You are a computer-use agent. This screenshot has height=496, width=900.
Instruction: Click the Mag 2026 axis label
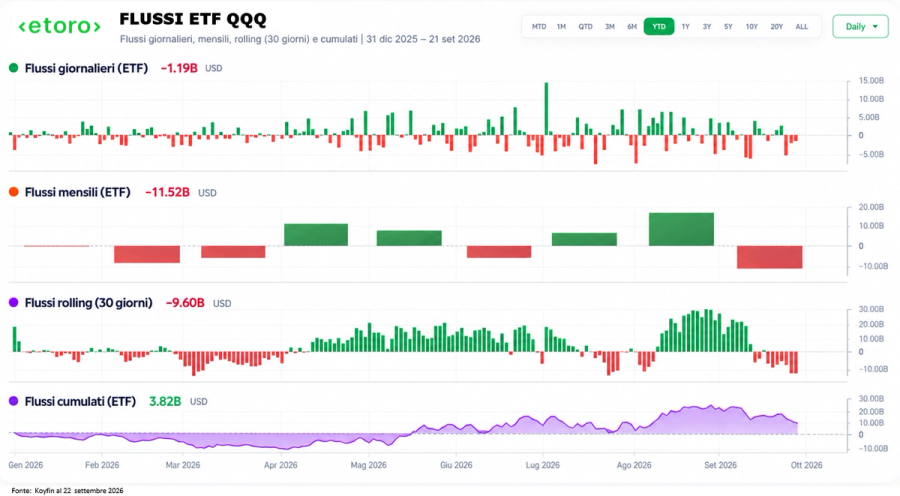368,465
